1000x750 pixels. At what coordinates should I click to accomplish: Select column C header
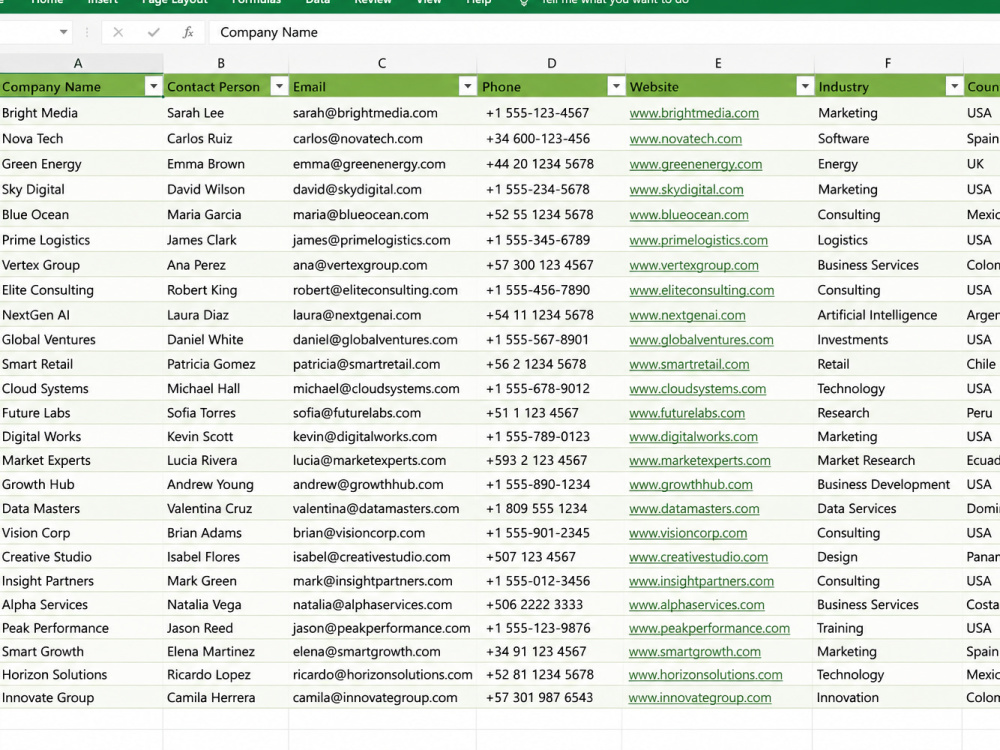[x=382, y=63]
